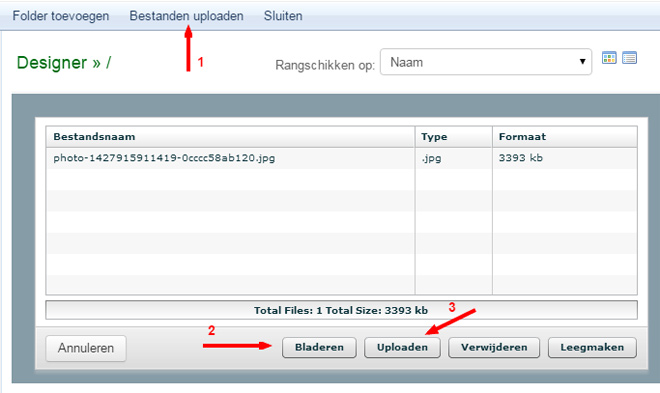Click the Annuleren button
Image resolution: width=660 pixels, height=393 pixels.
(x=86, y=348)
